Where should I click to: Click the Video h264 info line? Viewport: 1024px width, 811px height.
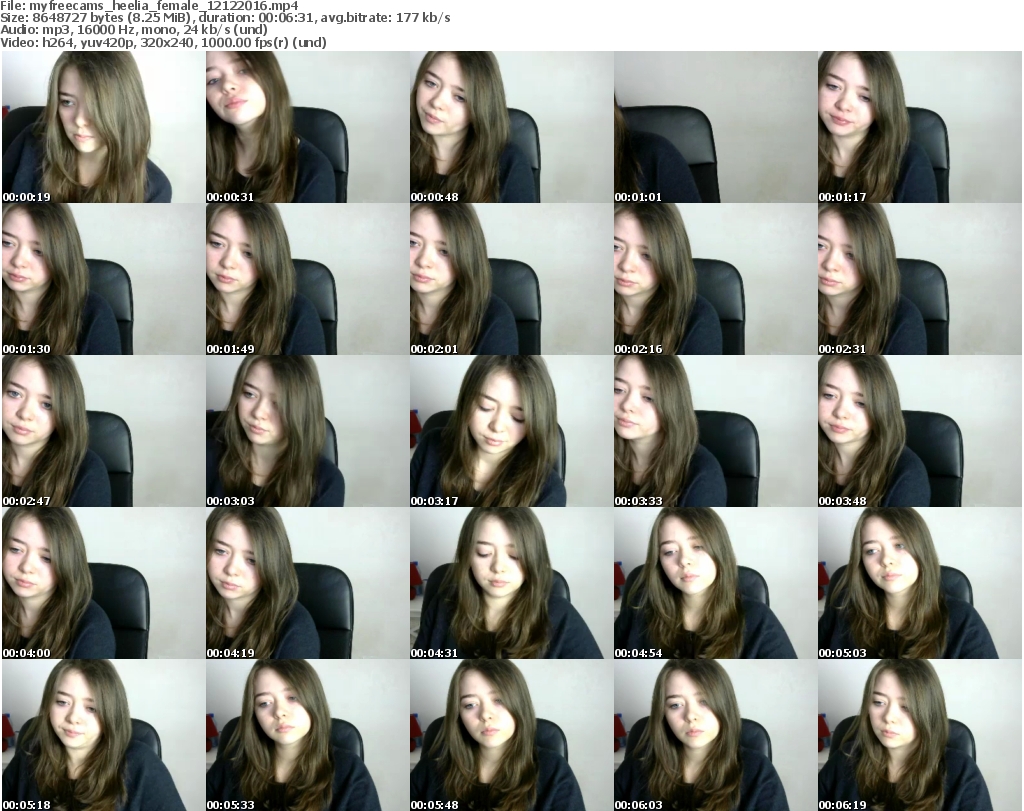tap(163, 42)
